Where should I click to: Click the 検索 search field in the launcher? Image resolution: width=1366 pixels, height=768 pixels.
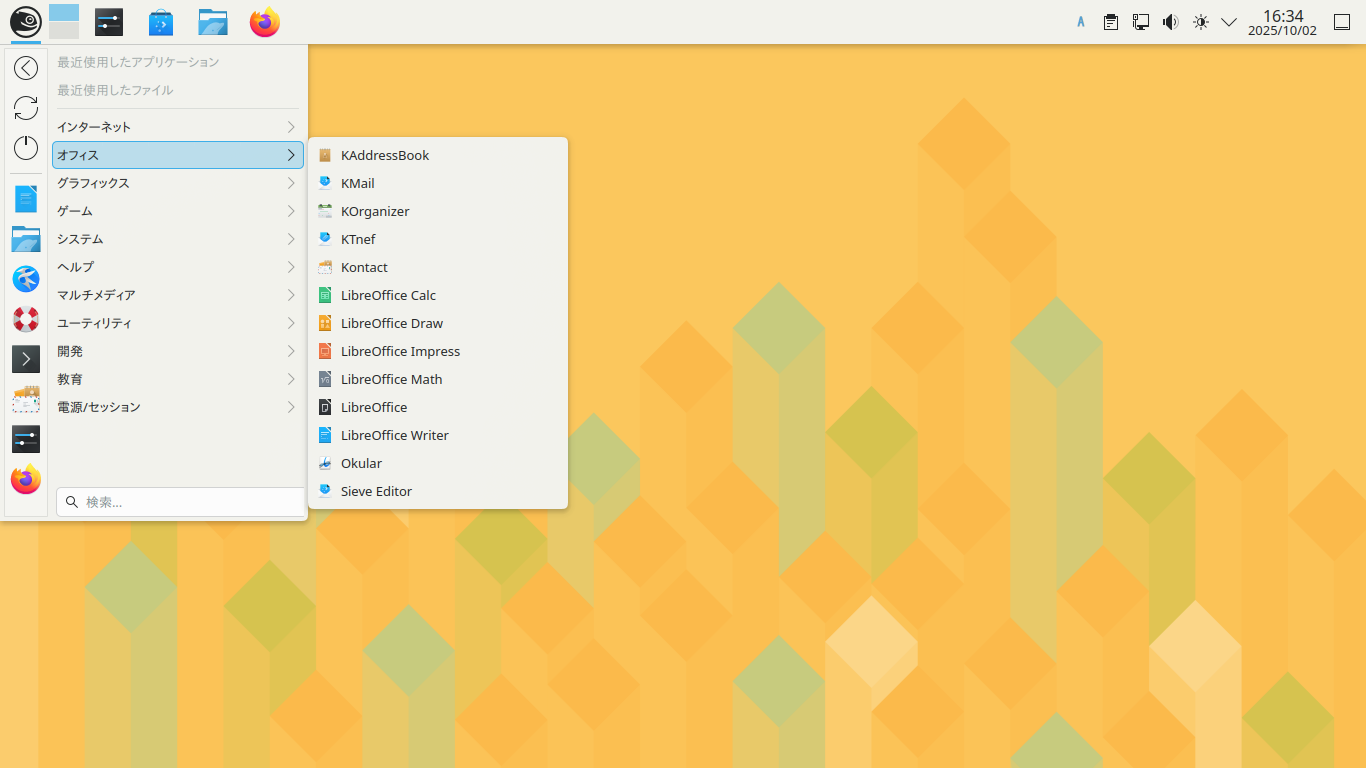180,501
